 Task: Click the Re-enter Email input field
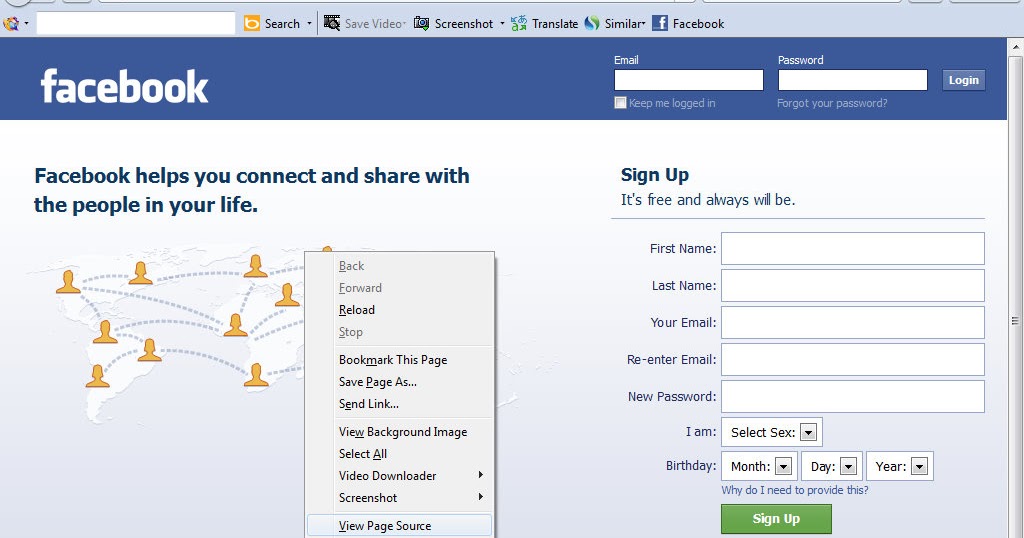[852, 359]
